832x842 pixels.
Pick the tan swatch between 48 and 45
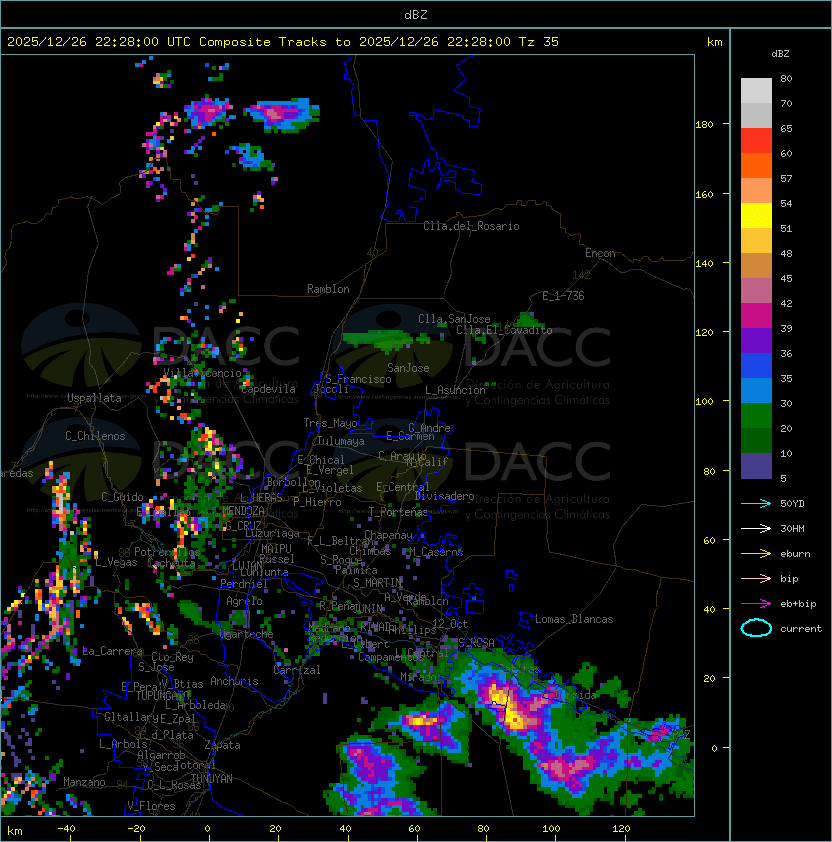click(756, 265)
